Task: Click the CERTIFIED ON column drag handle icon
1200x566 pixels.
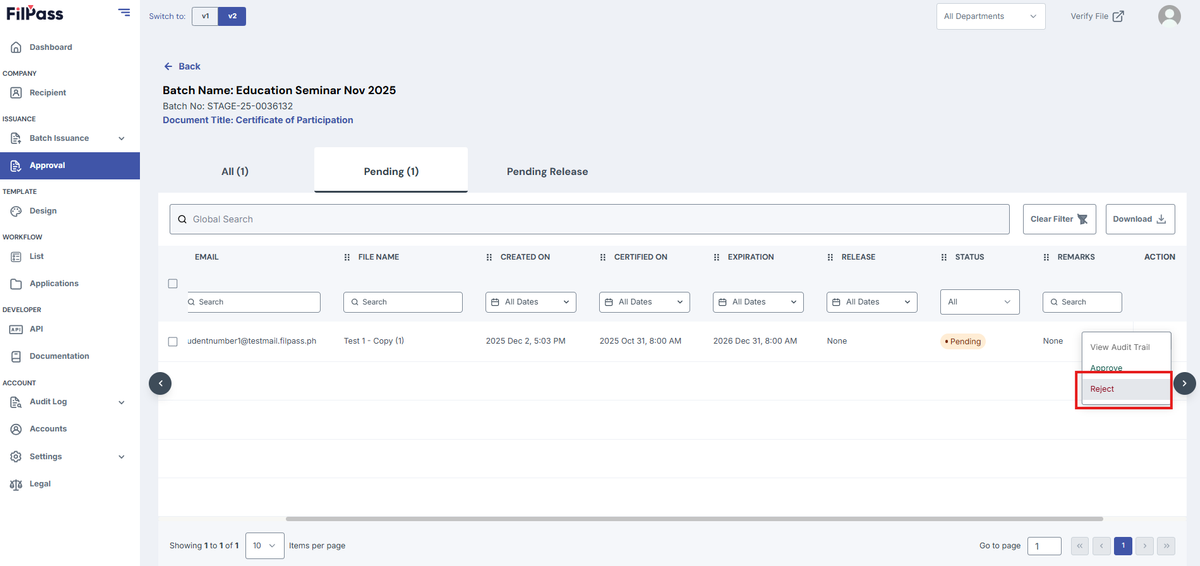Action: coord(603,257)
